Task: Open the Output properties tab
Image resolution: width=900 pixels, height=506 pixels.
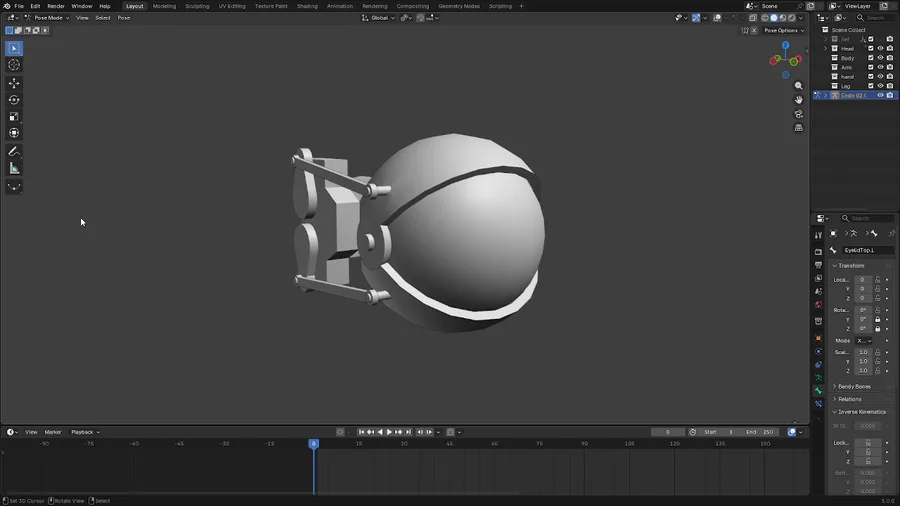Action: click(x=818, y=265)
